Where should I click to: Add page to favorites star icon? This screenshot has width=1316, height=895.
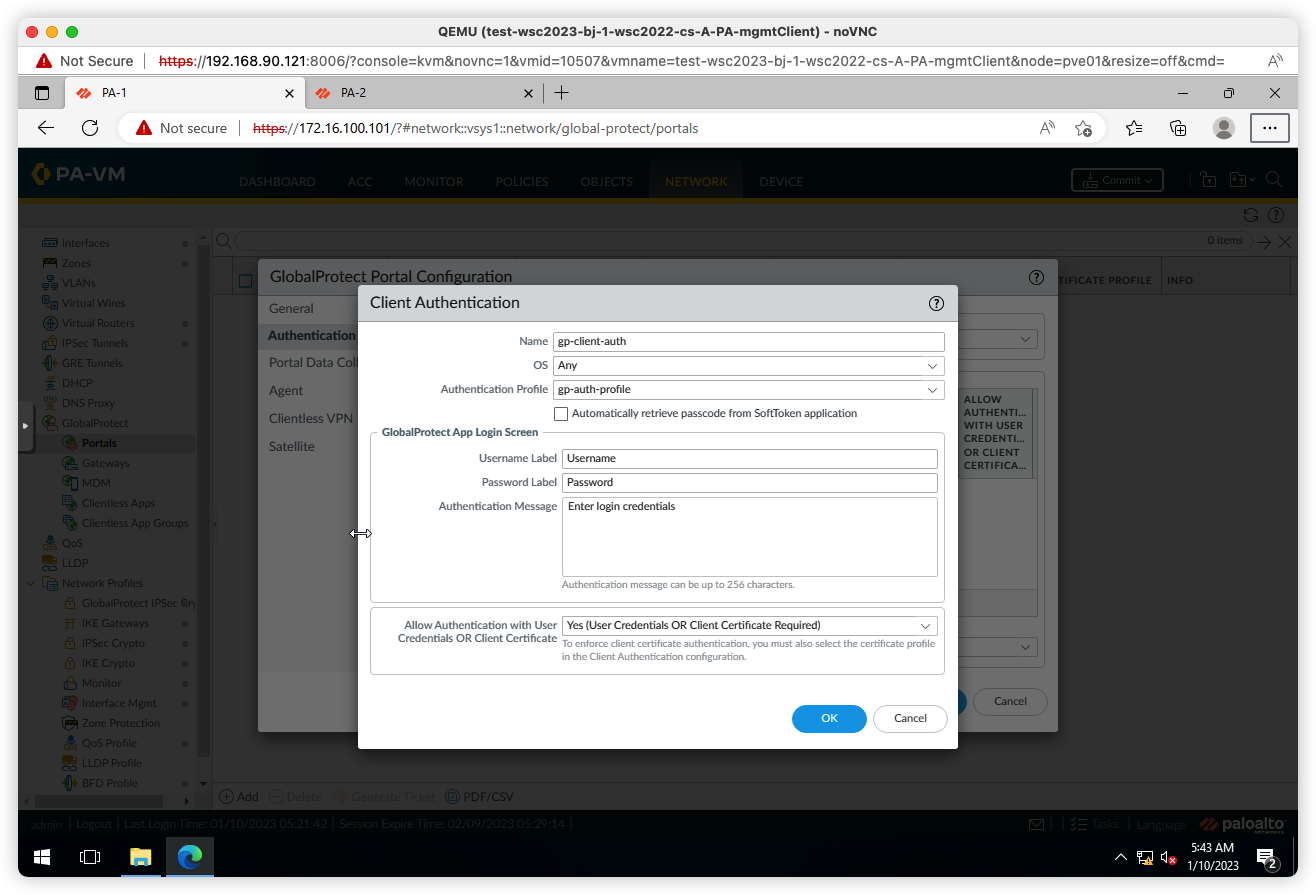coord(1083,128)
